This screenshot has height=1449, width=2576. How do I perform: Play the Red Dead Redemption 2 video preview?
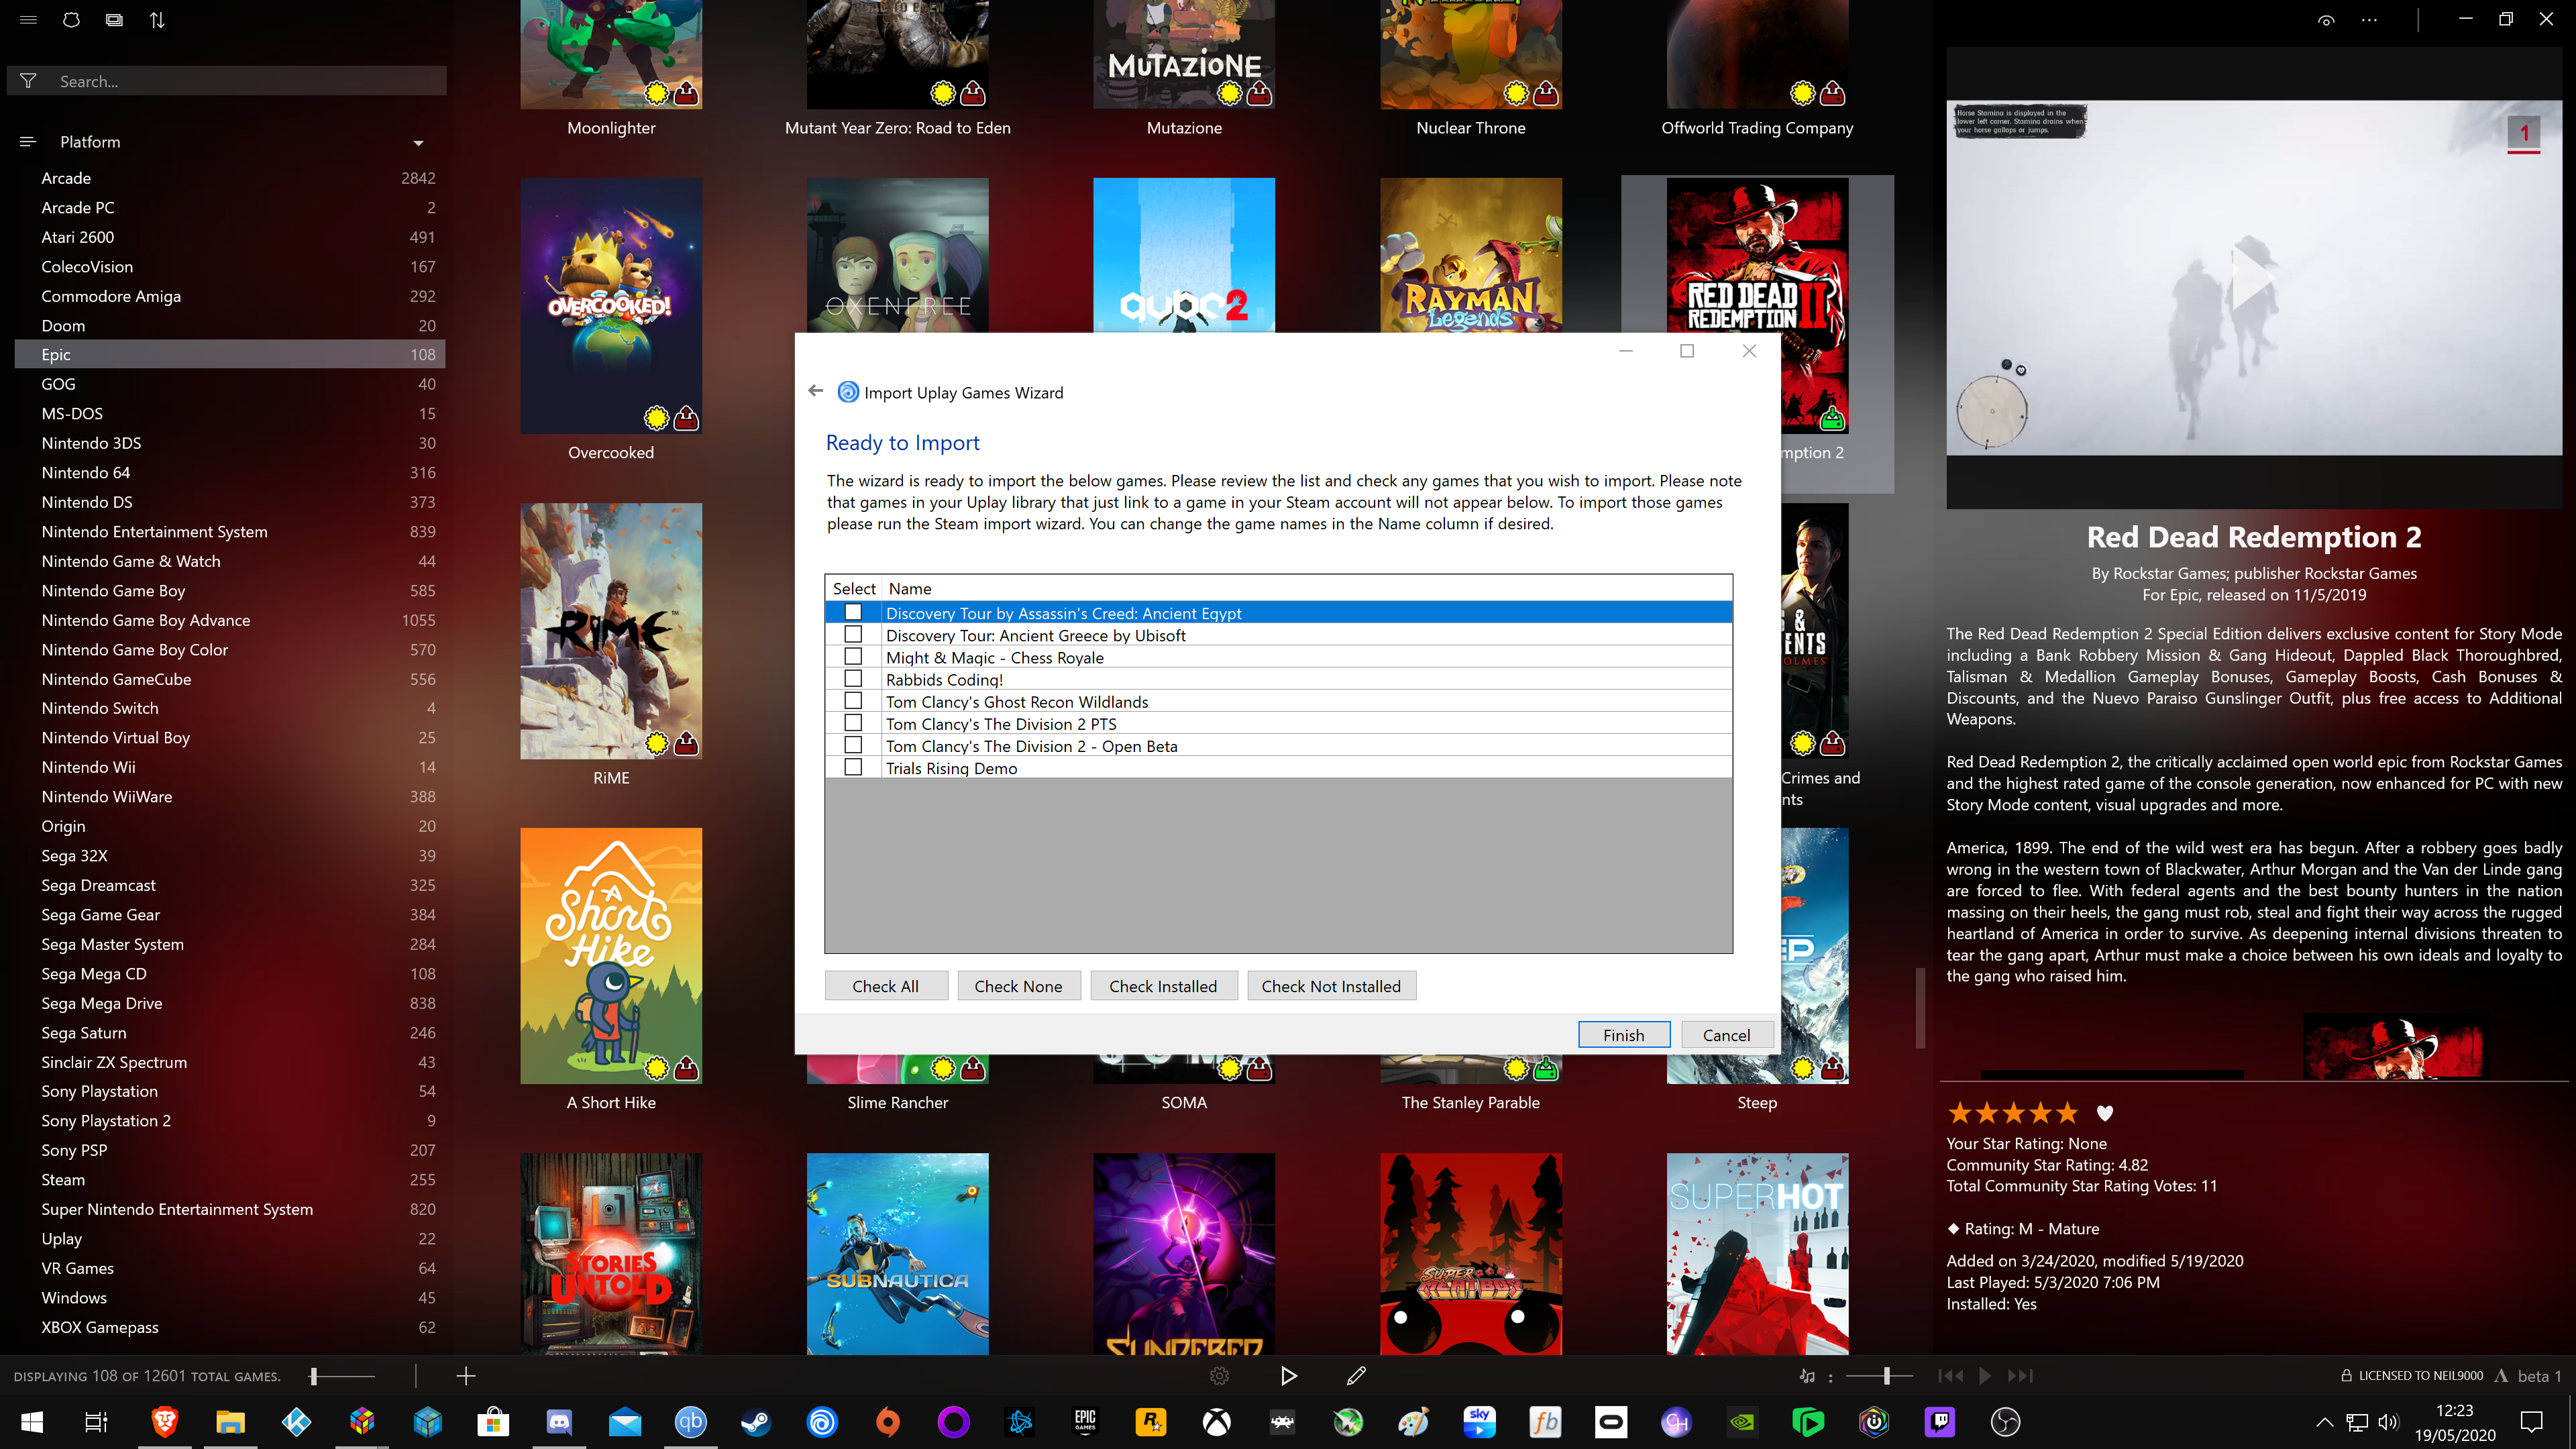[x=2254, y=277]
